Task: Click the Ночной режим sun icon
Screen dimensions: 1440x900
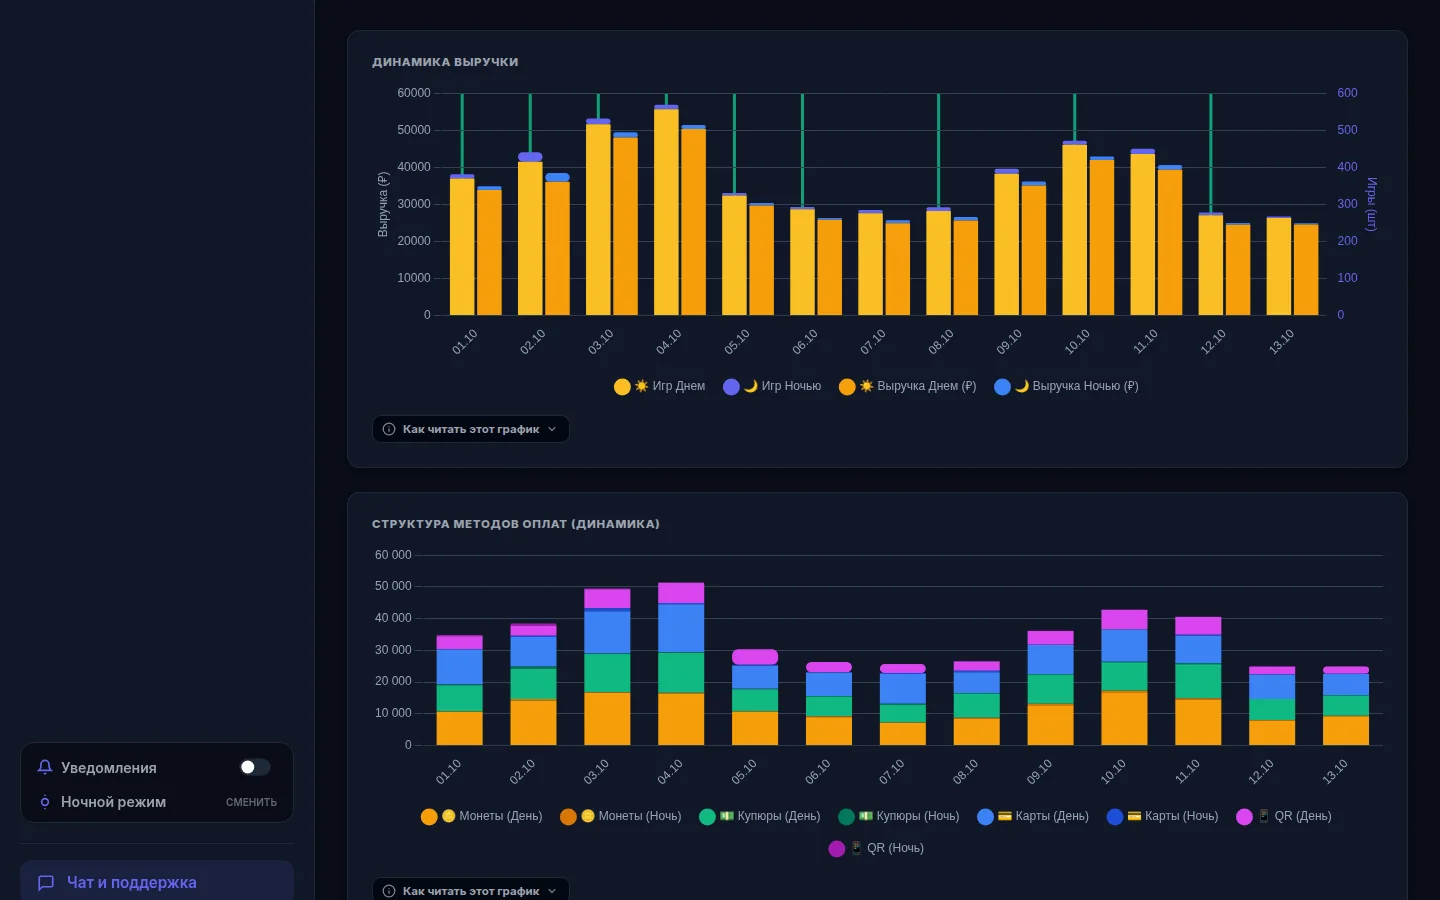Action: pyautogui.click(x=45, y=802)
